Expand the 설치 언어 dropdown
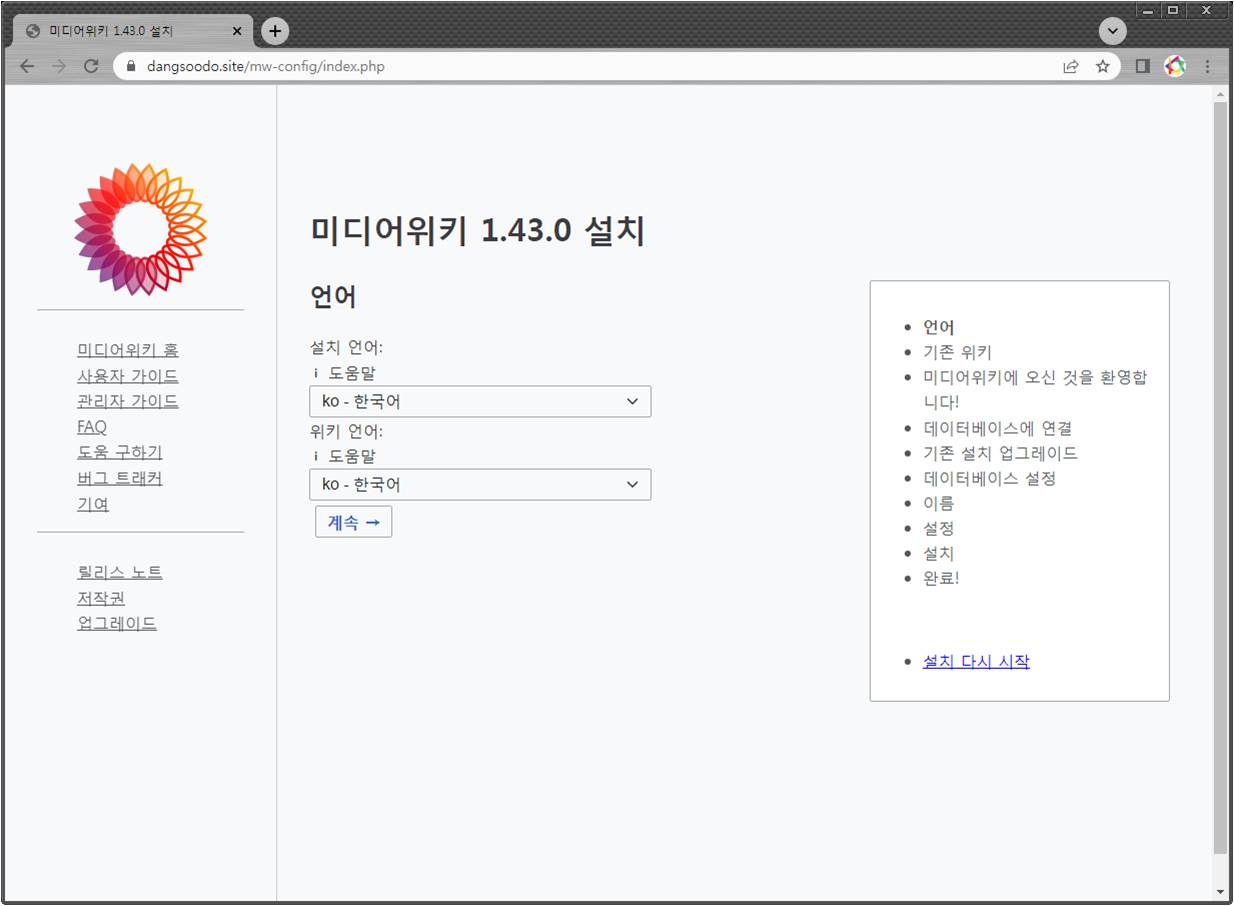1234x906 pixels. (480, 402)
